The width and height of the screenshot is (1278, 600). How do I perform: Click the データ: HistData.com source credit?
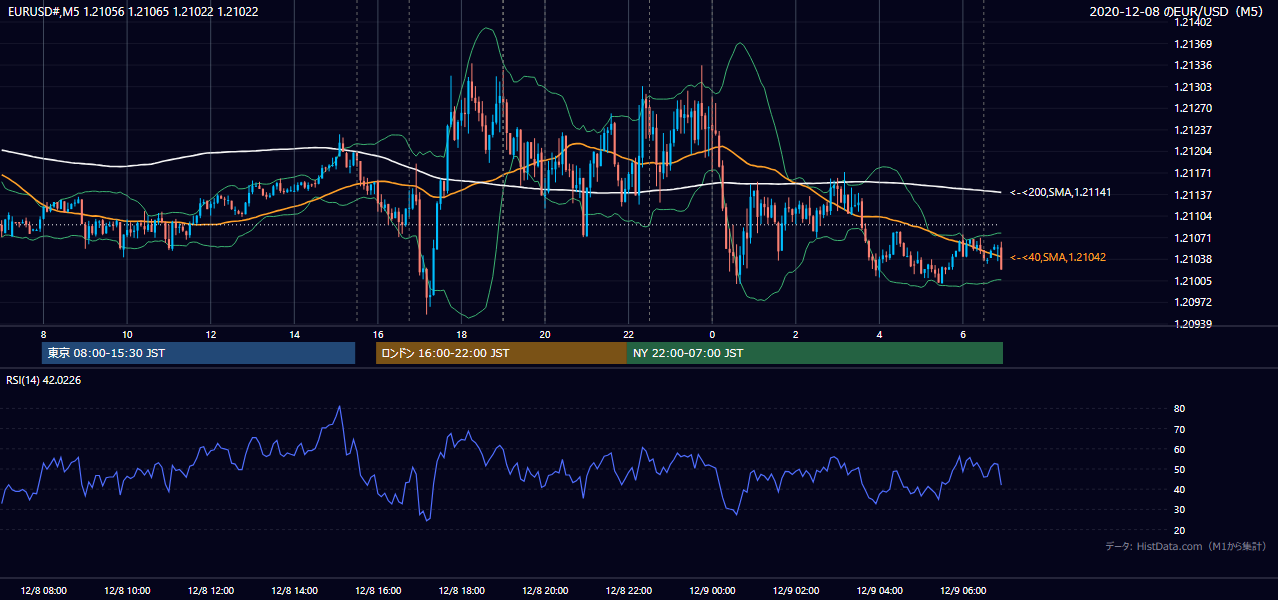coord(1186,546)
